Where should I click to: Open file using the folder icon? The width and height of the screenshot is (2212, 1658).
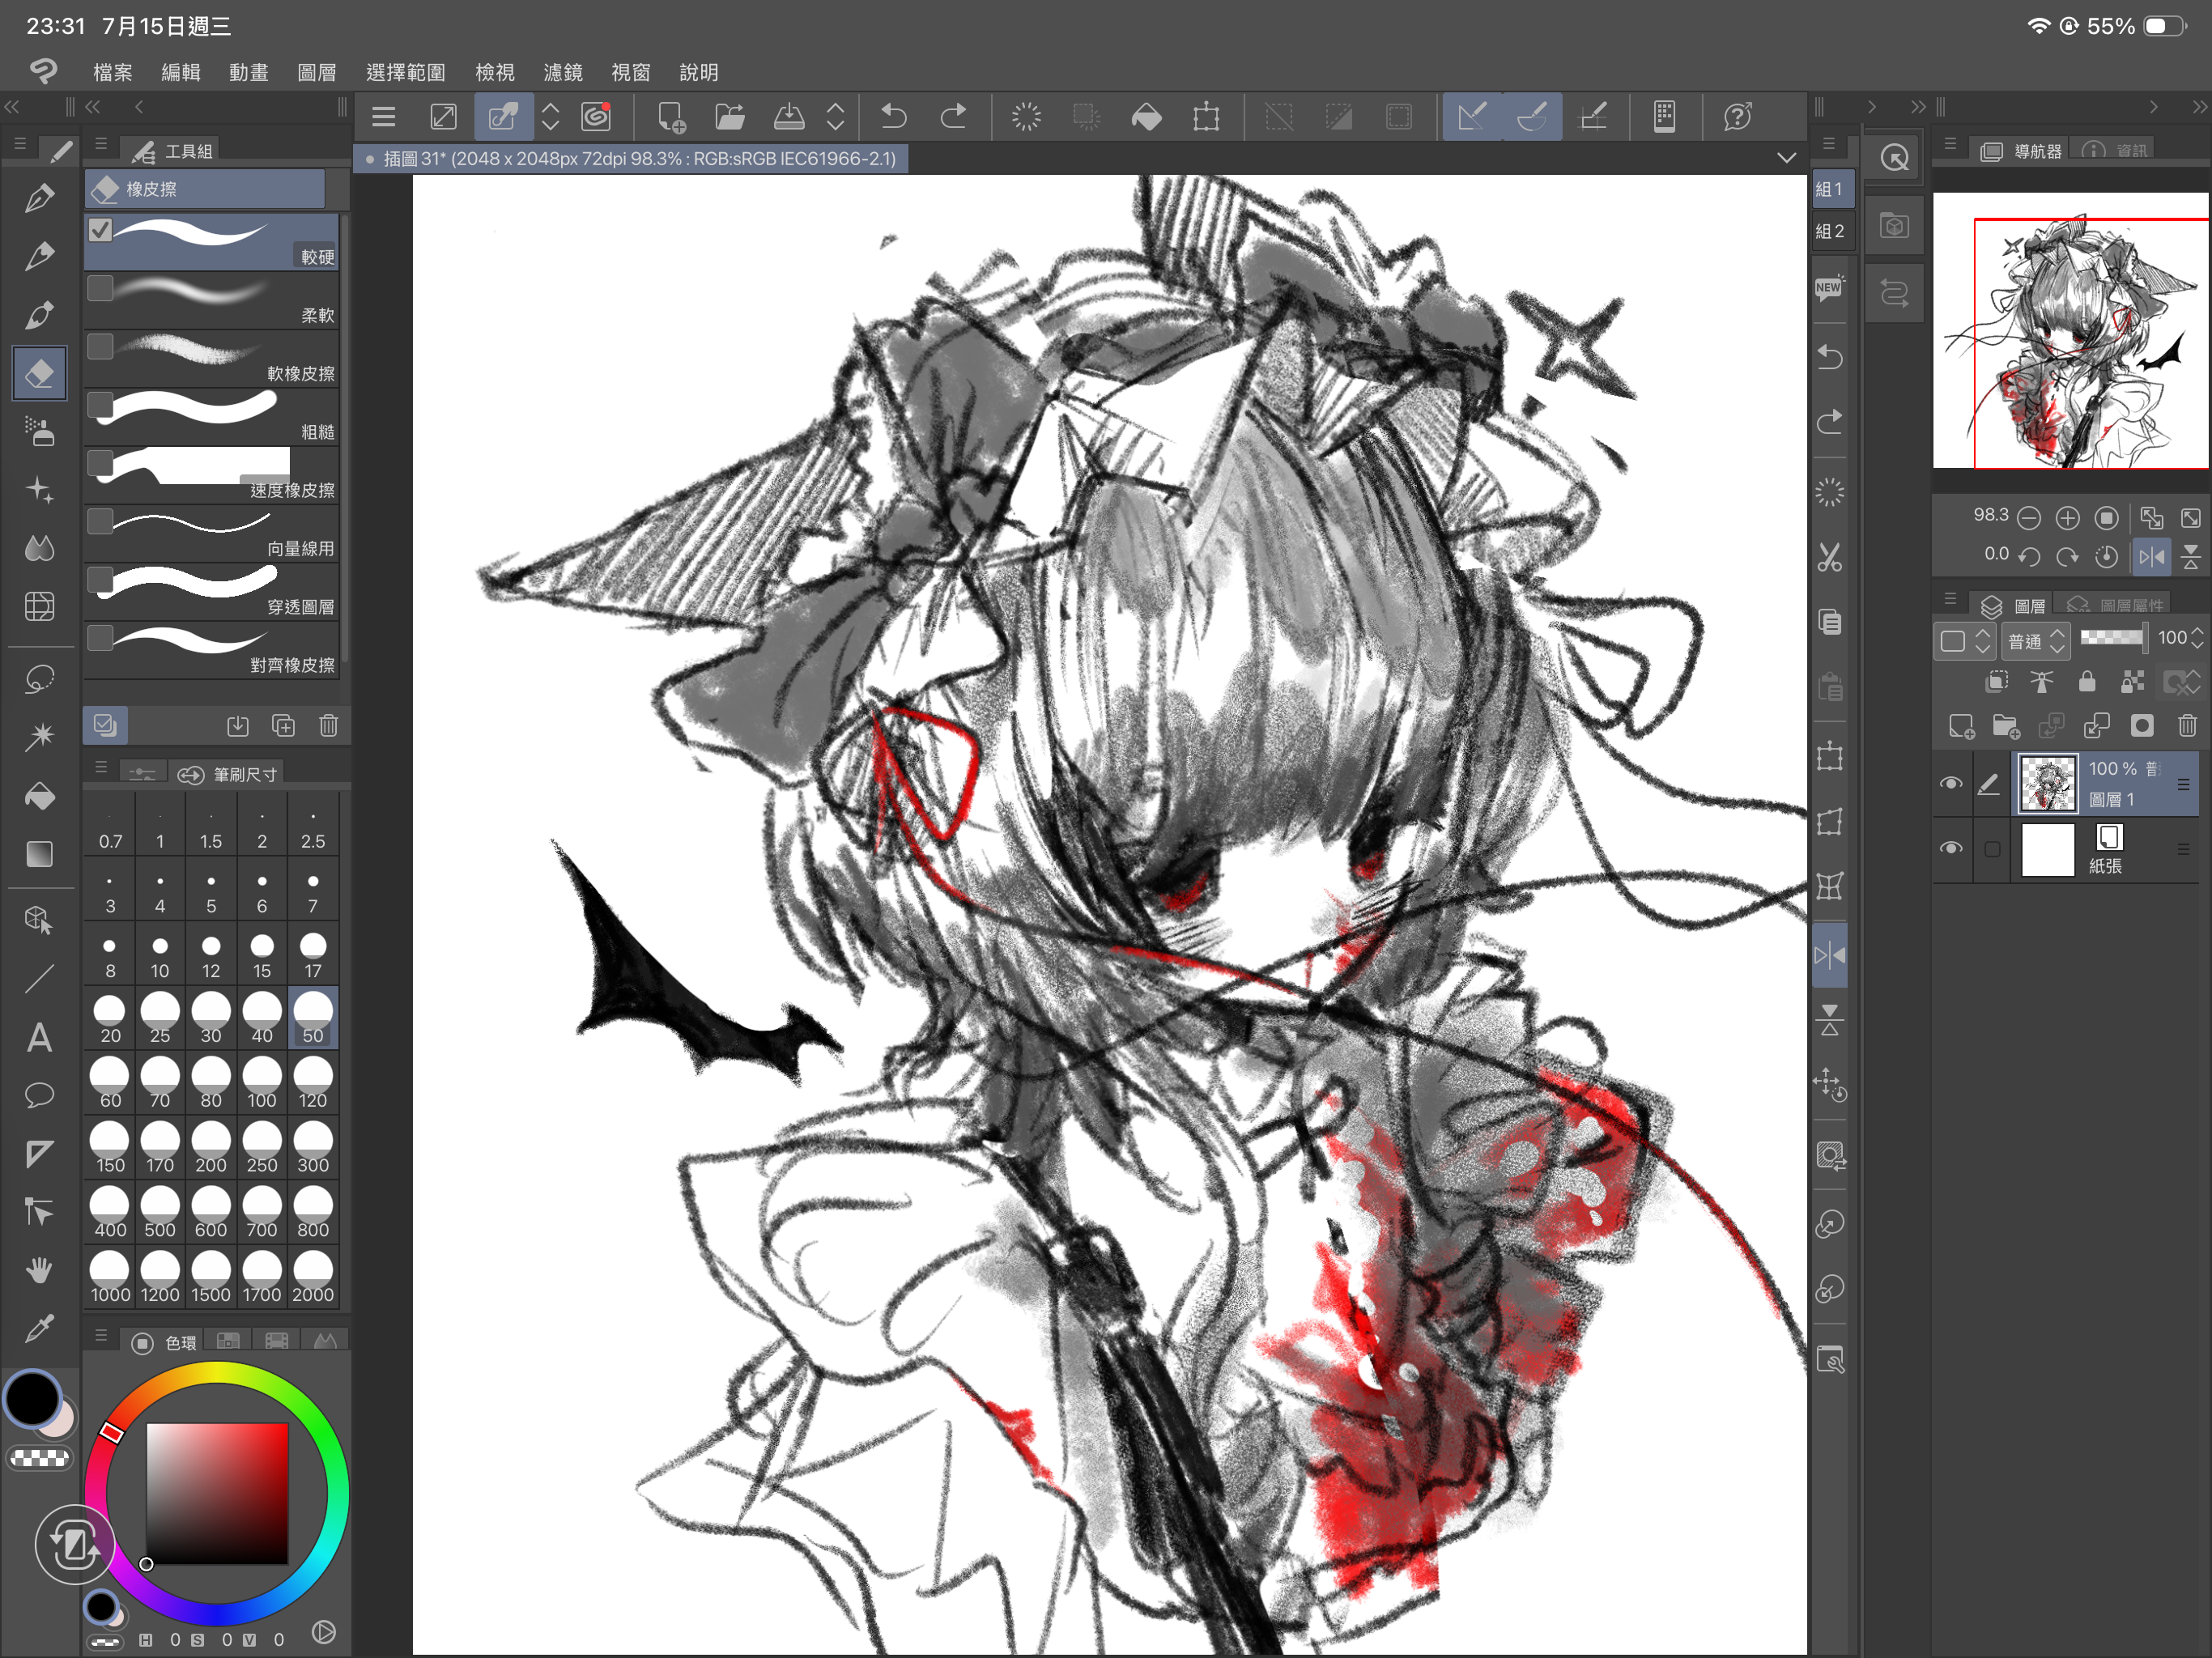click(730, 117)
